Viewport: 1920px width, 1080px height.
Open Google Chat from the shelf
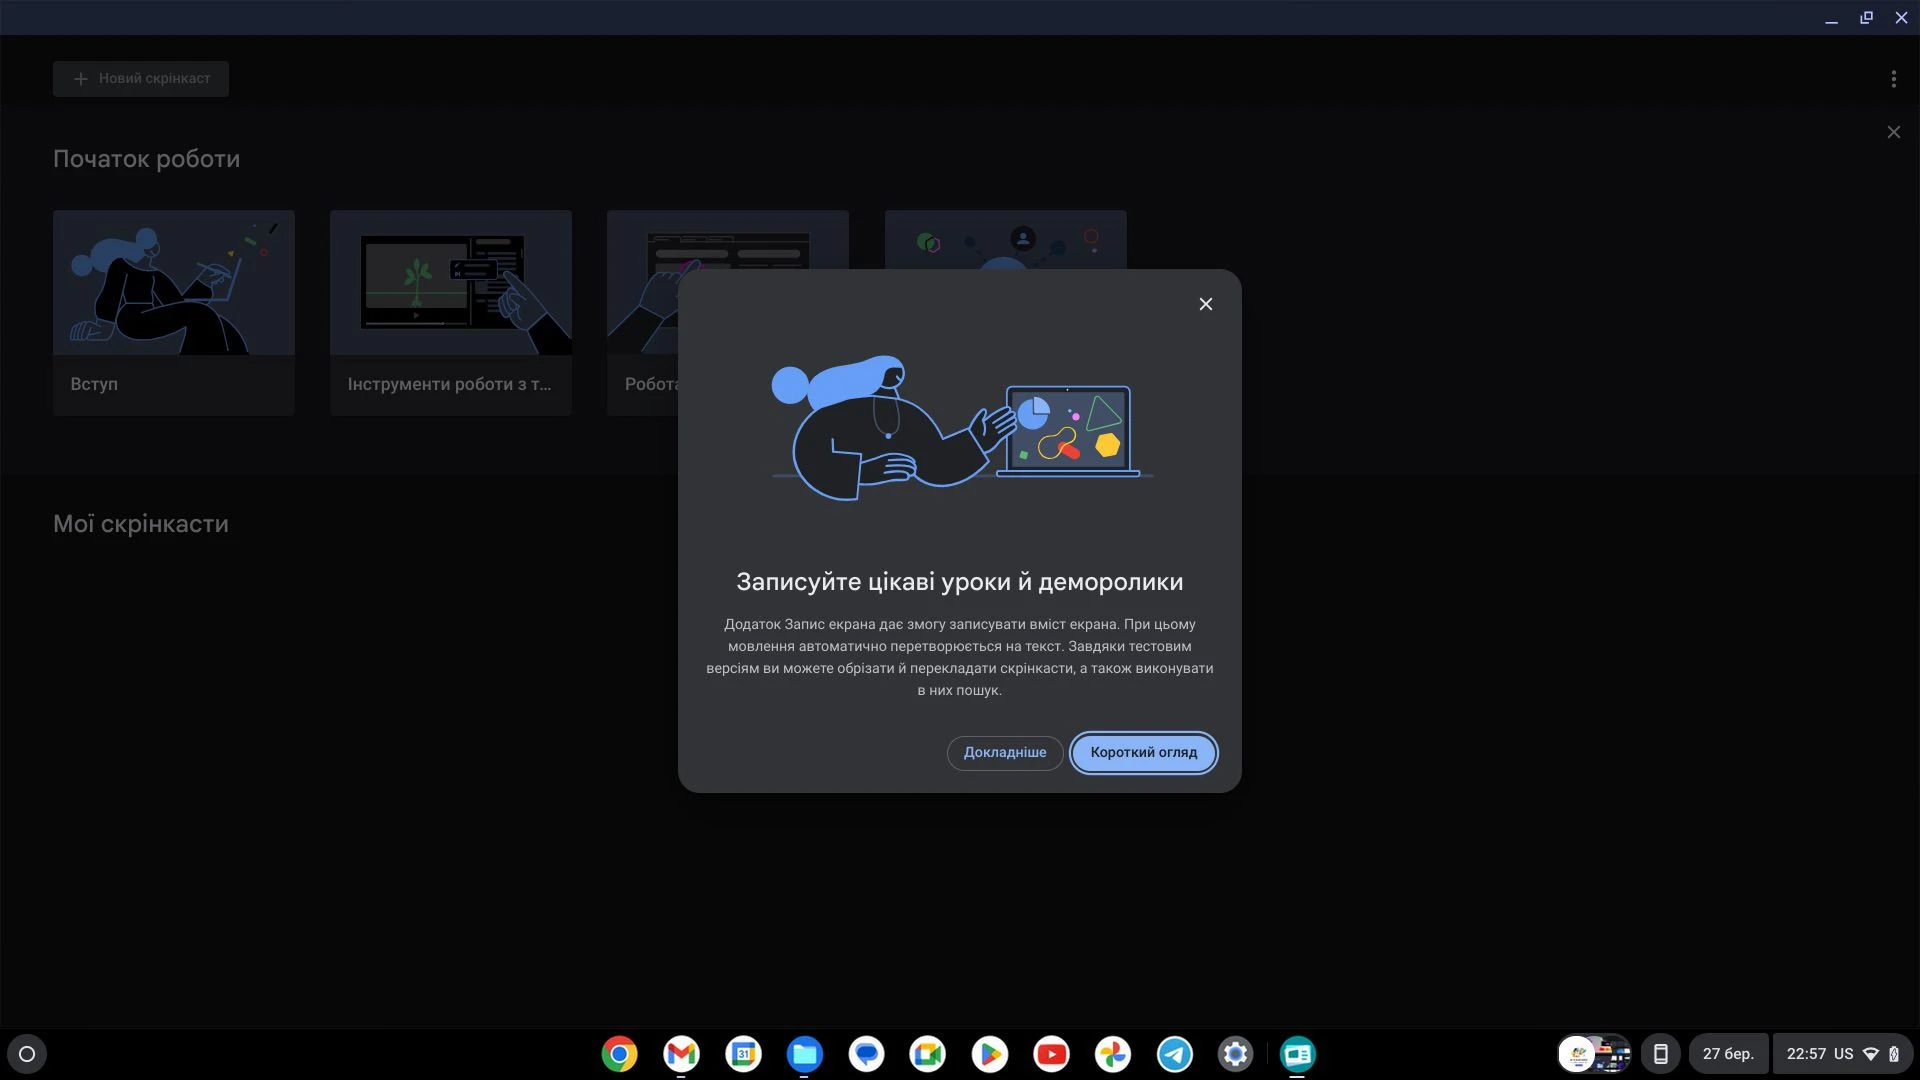pyautogui.click(x=866, y=1054)
